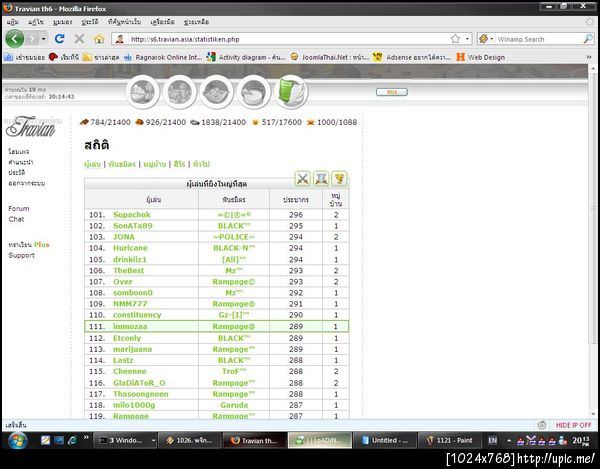Show hidden system tray icons arrow
The width and height of the screenshot is (600, 469).
tap(509, 441)
